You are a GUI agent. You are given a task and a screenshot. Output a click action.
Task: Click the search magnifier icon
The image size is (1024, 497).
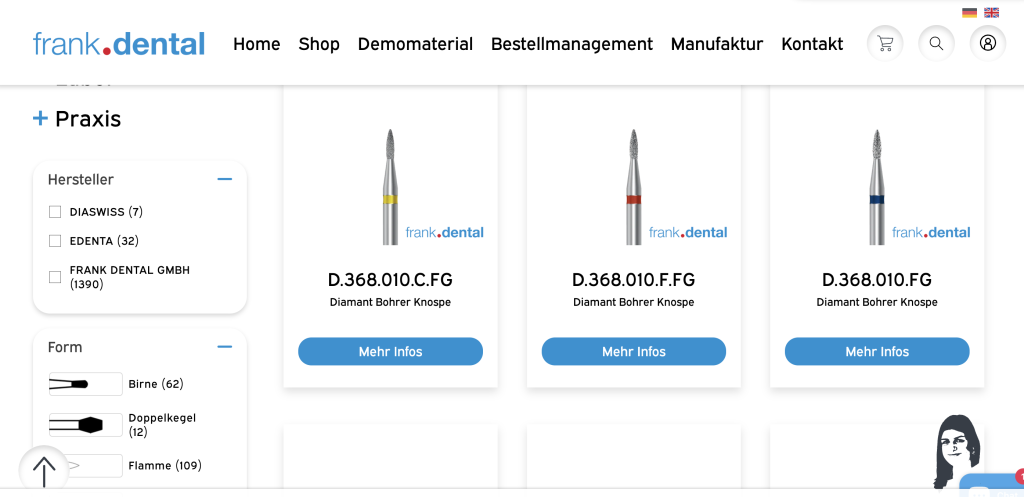tap(936, 44)
